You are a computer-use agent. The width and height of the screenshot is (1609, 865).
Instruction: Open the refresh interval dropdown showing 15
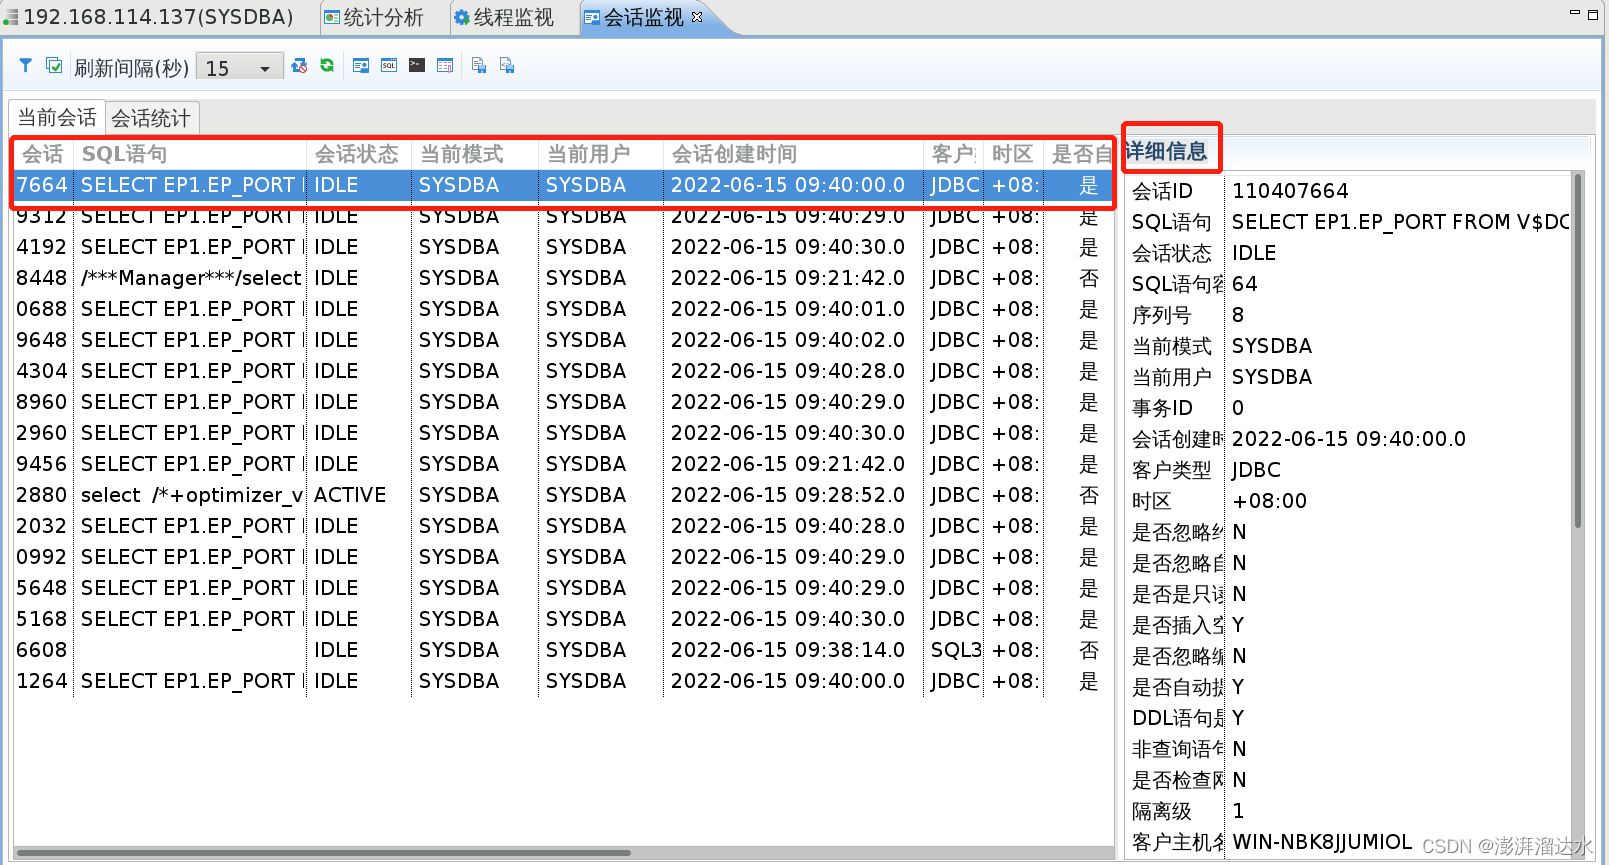[239, 67]
